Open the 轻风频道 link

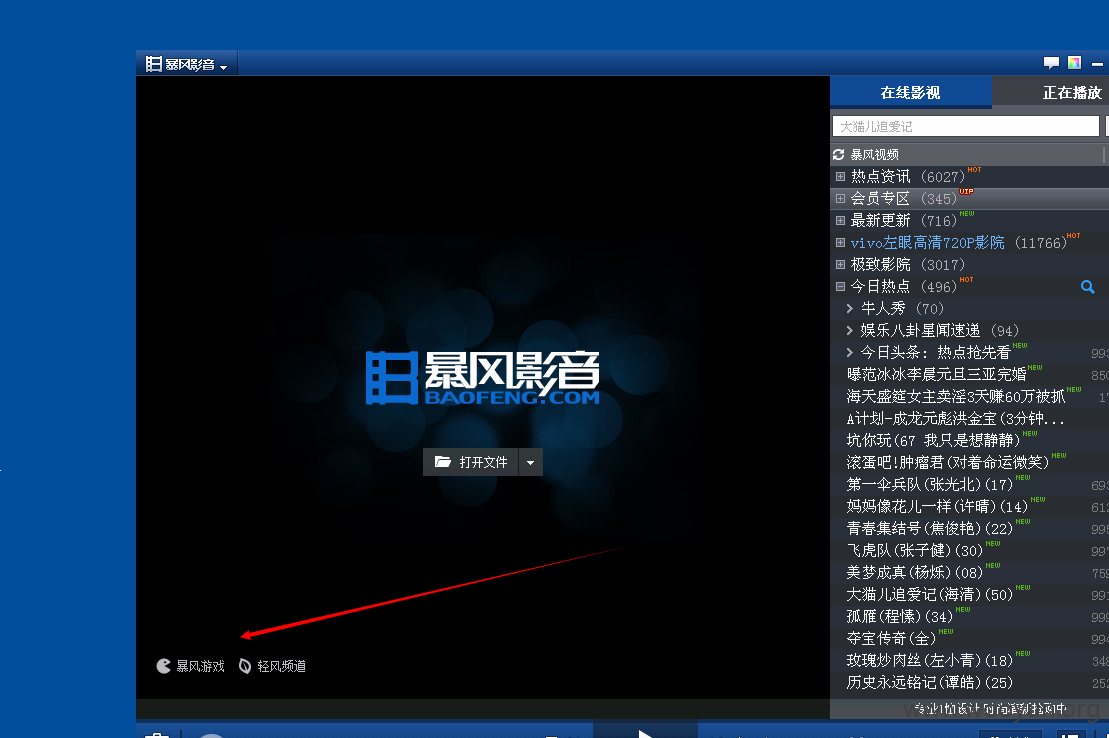[x=281, y=666]
